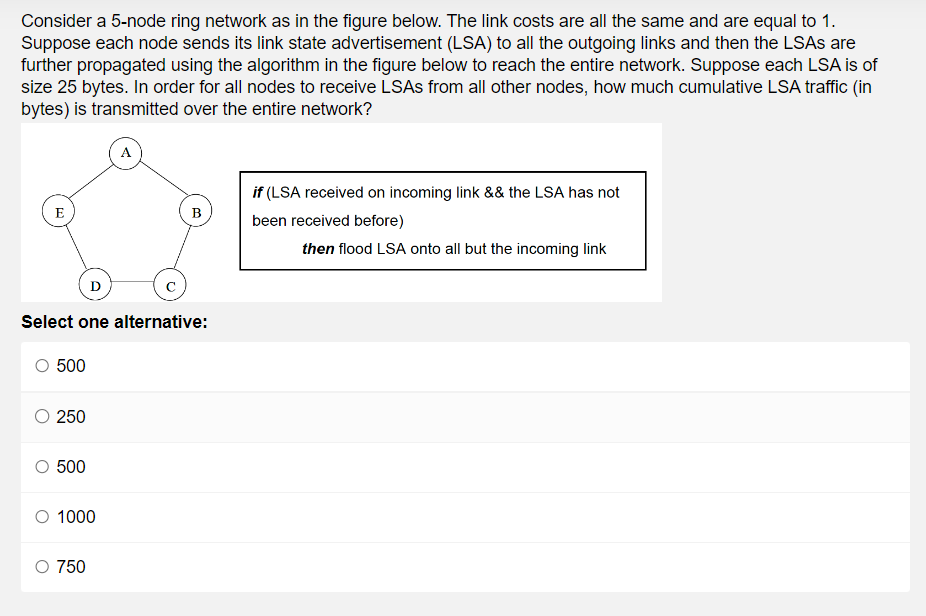Click node D in the ring diagram

point(96,286)
